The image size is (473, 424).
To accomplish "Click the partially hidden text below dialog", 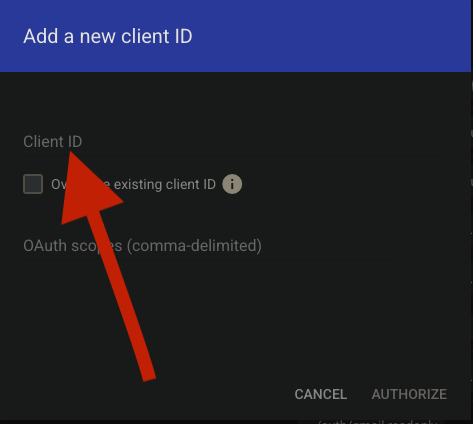I will [378, 422].
